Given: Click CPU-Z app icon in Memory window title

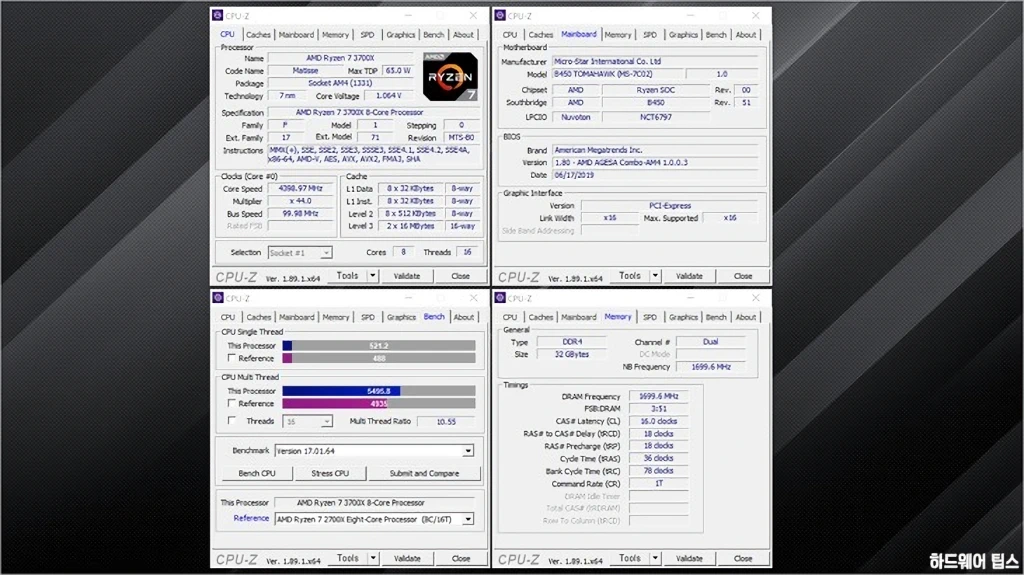Looking at the screenshot, I should (x=500, y=298).
